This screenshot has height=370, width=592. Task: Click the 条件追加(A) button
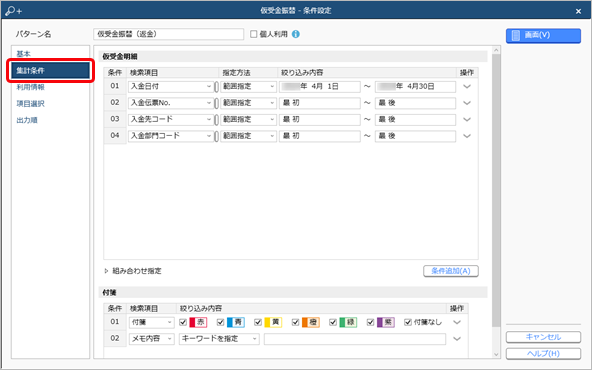(x=451, y=271)
